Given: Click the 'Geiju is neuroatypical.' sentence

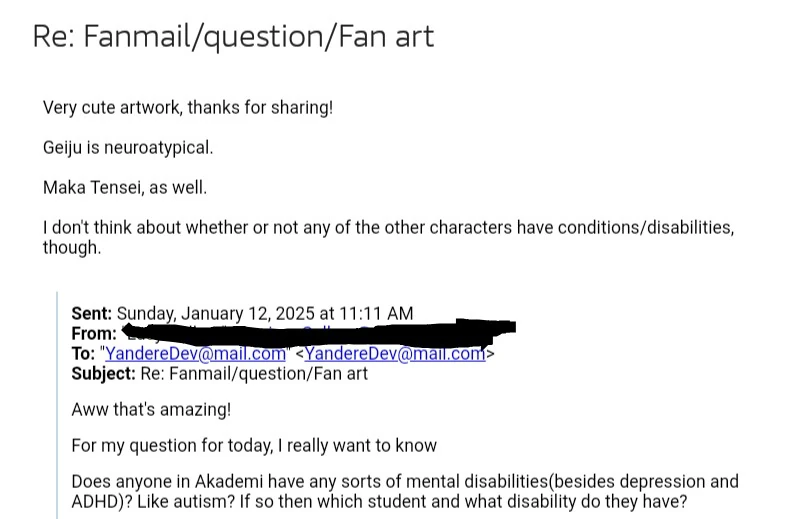Looking at the screenshot, I should coord(127,147).
